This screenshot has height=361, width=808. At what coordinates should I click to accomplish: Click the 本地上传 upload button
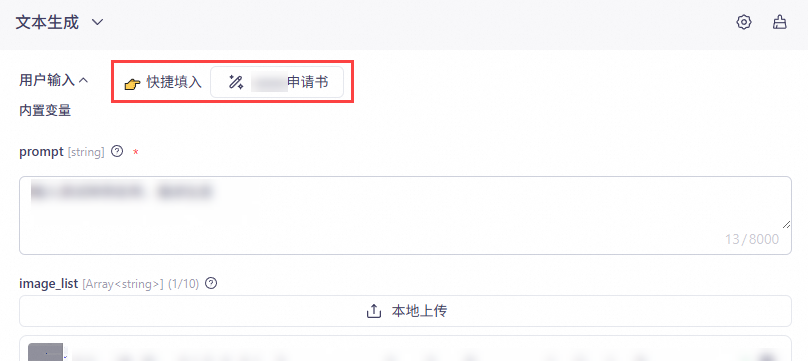coord(405,311)
